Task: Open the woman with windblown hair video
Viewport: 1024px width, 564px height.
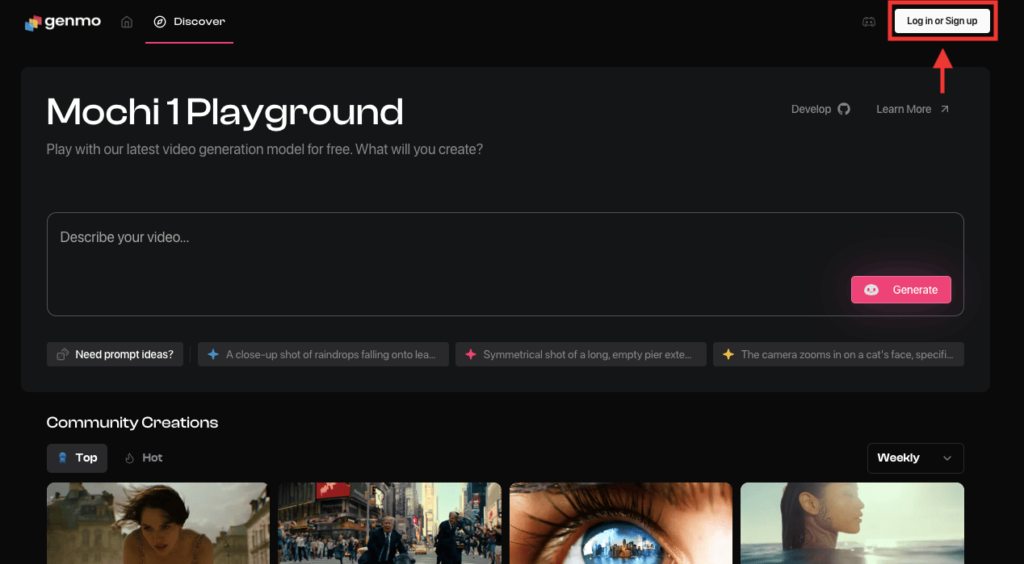Action: point(158,523)
